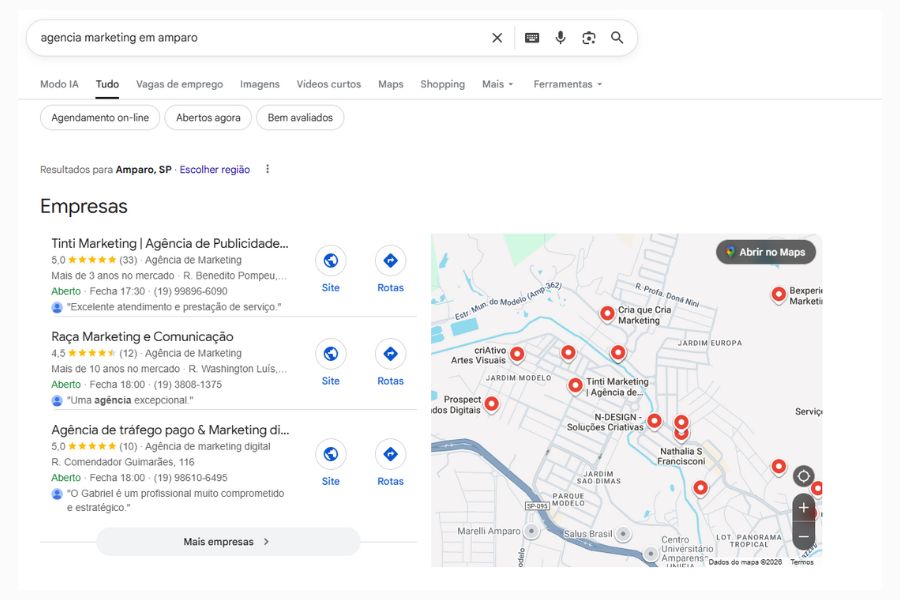Open the Raça Marketing e Comunicação listing
Viewport: 900px width, 600px height.
coord(142,336)
